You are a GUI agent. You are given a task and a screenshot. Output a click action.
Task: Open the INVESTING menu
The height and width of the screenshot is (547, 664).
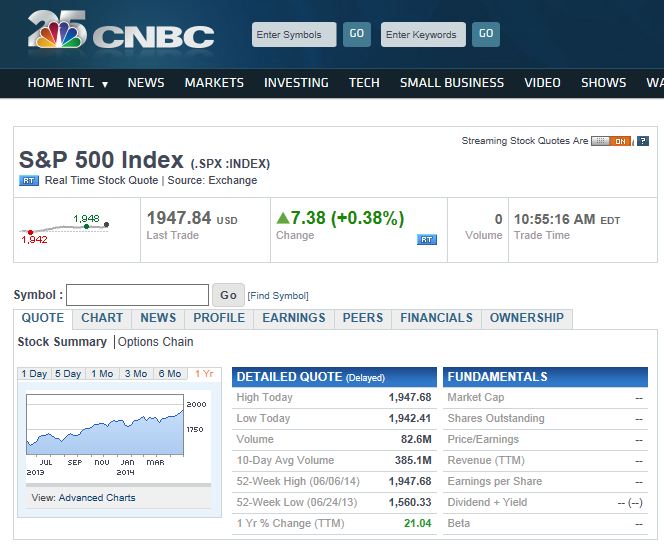[296, 83]
